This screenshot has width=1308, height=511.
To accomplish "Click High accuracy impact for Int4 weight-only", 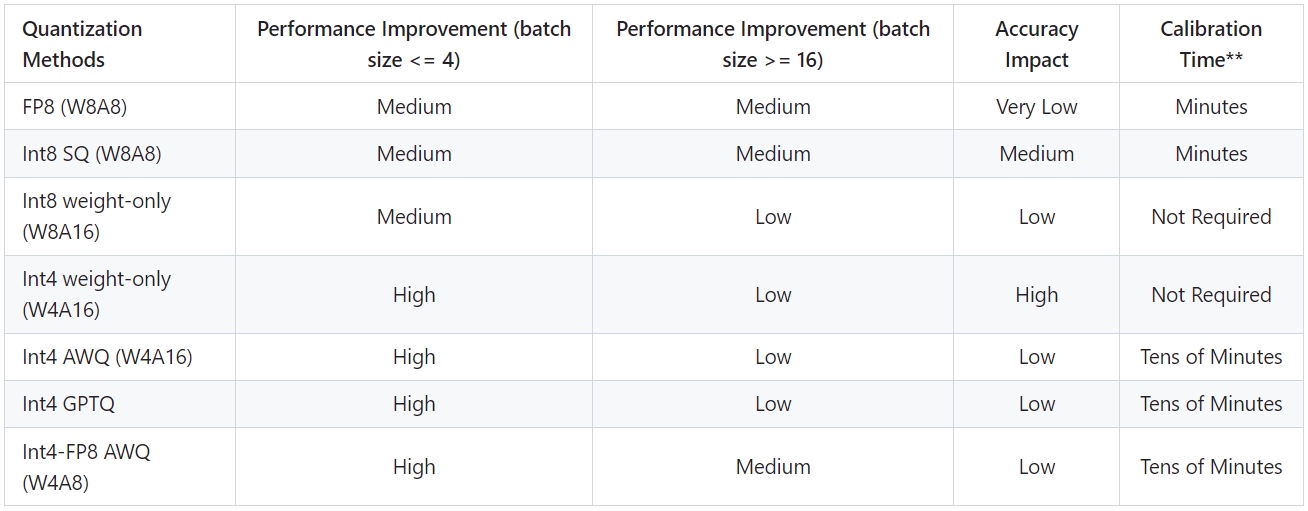I will [x=1036, y=295].
